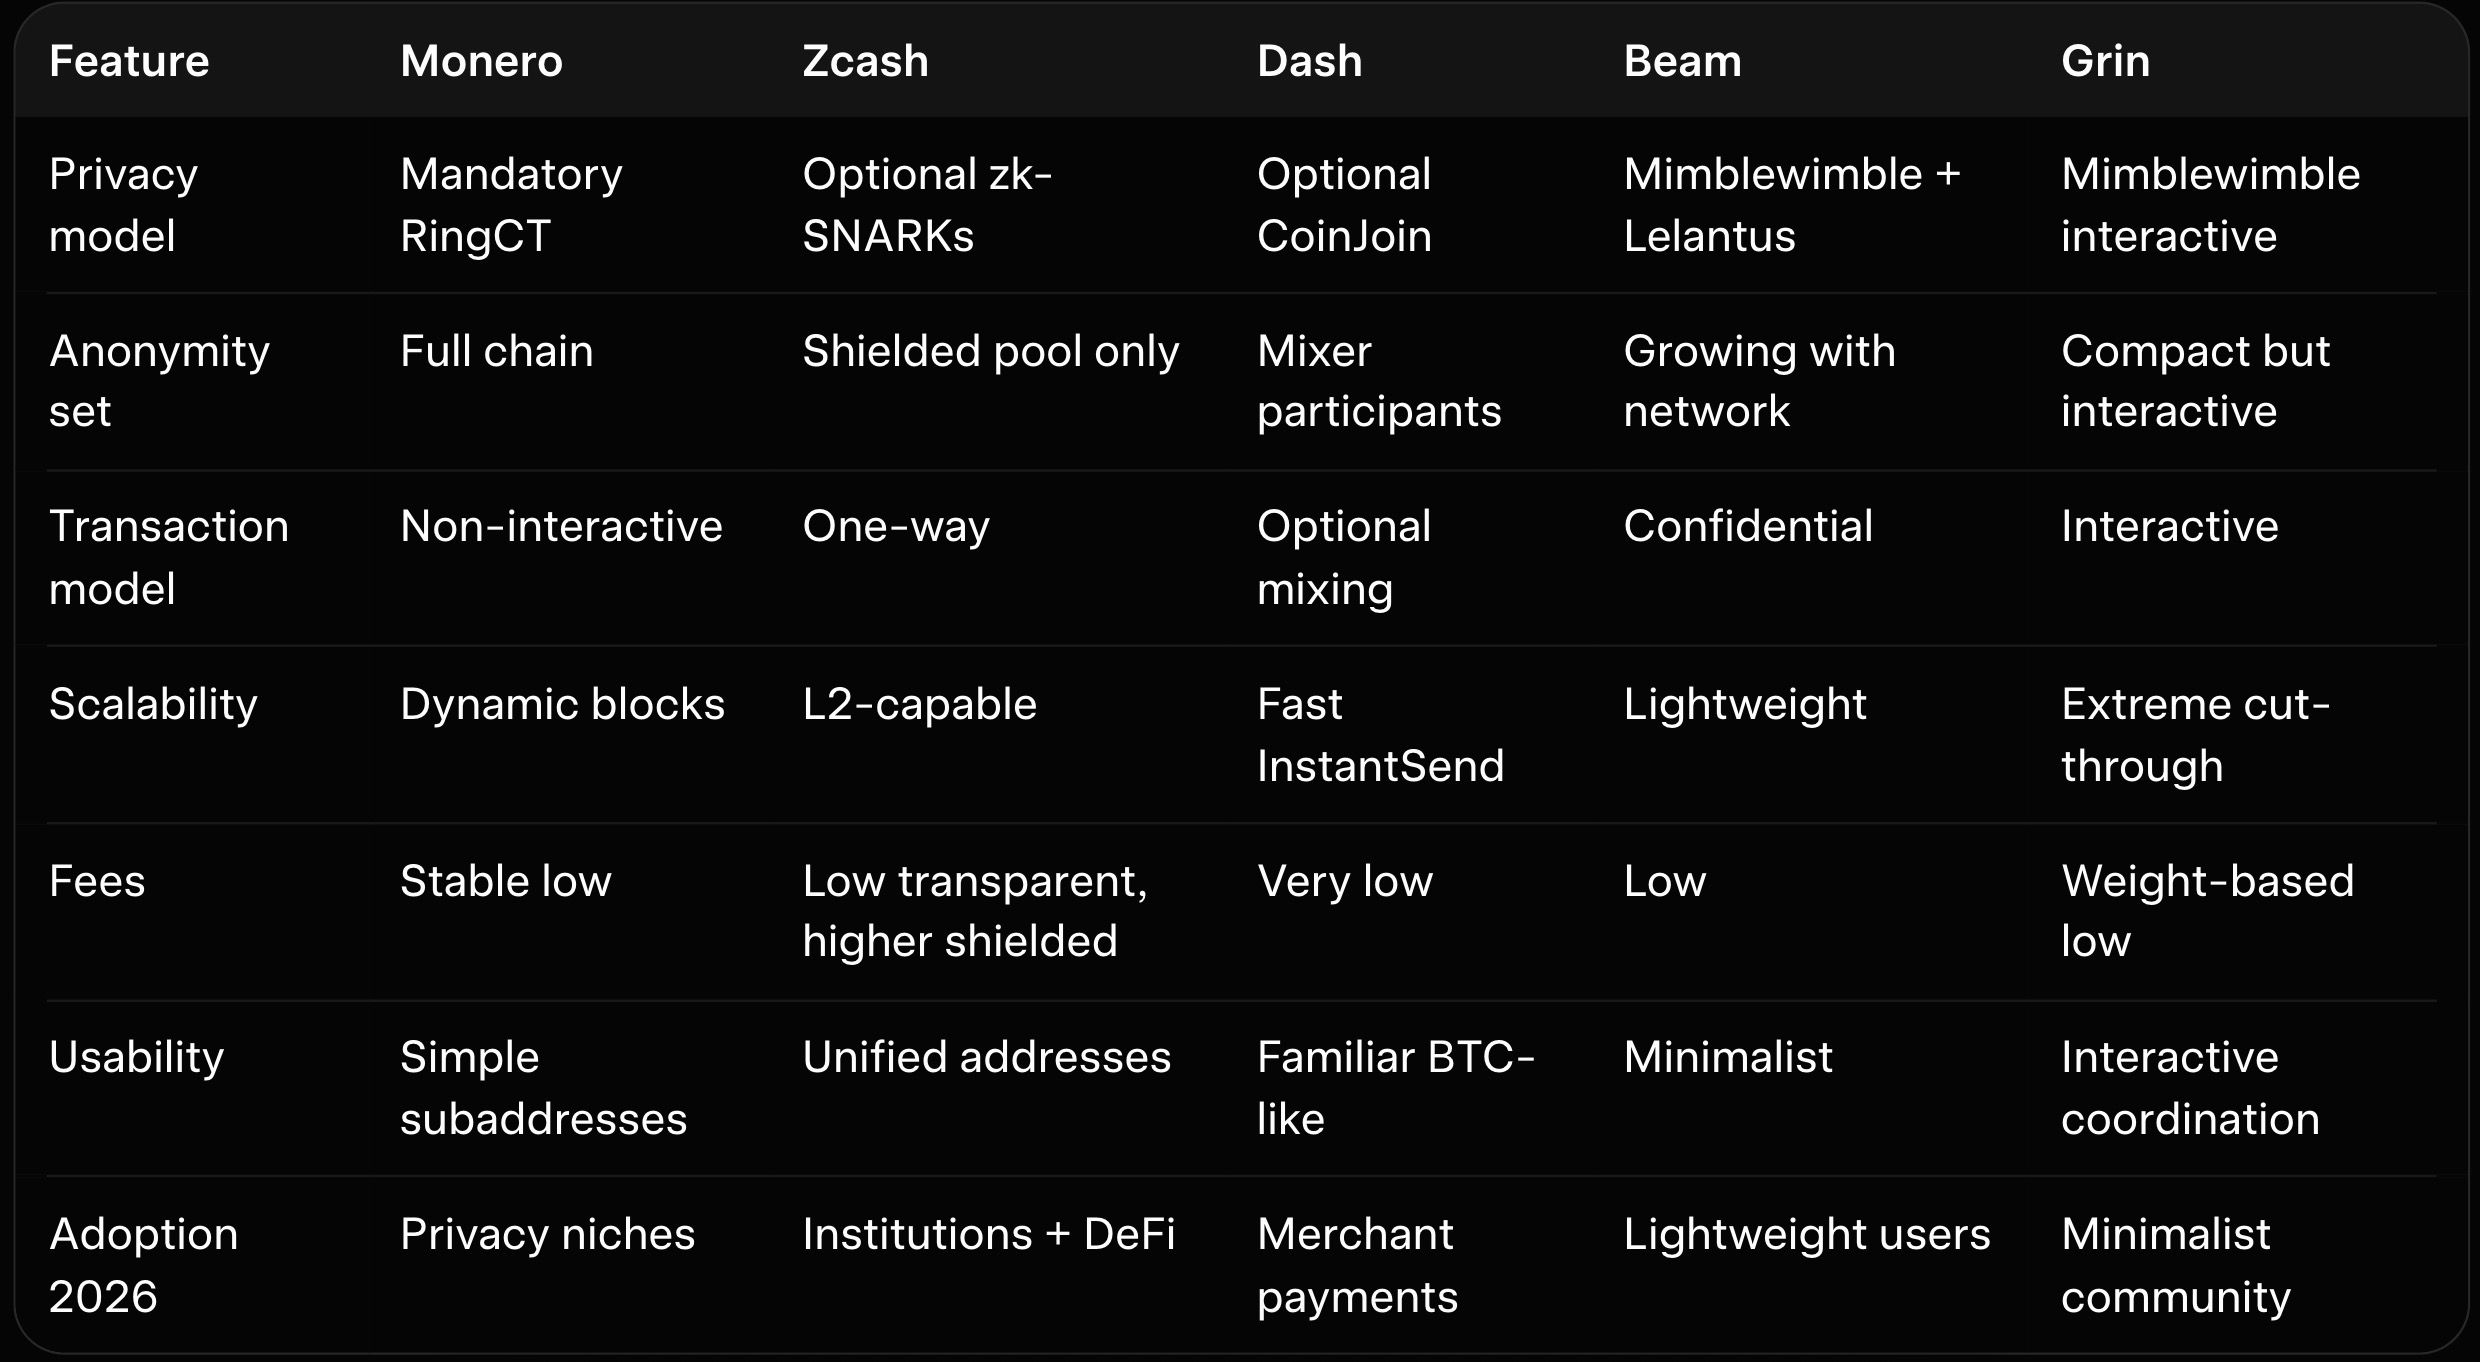Image resolution: width=2480 pixels, height=1362 pixels.
Task: Click the Extreme cut-through cell
Action: [x=2195, y=735]
